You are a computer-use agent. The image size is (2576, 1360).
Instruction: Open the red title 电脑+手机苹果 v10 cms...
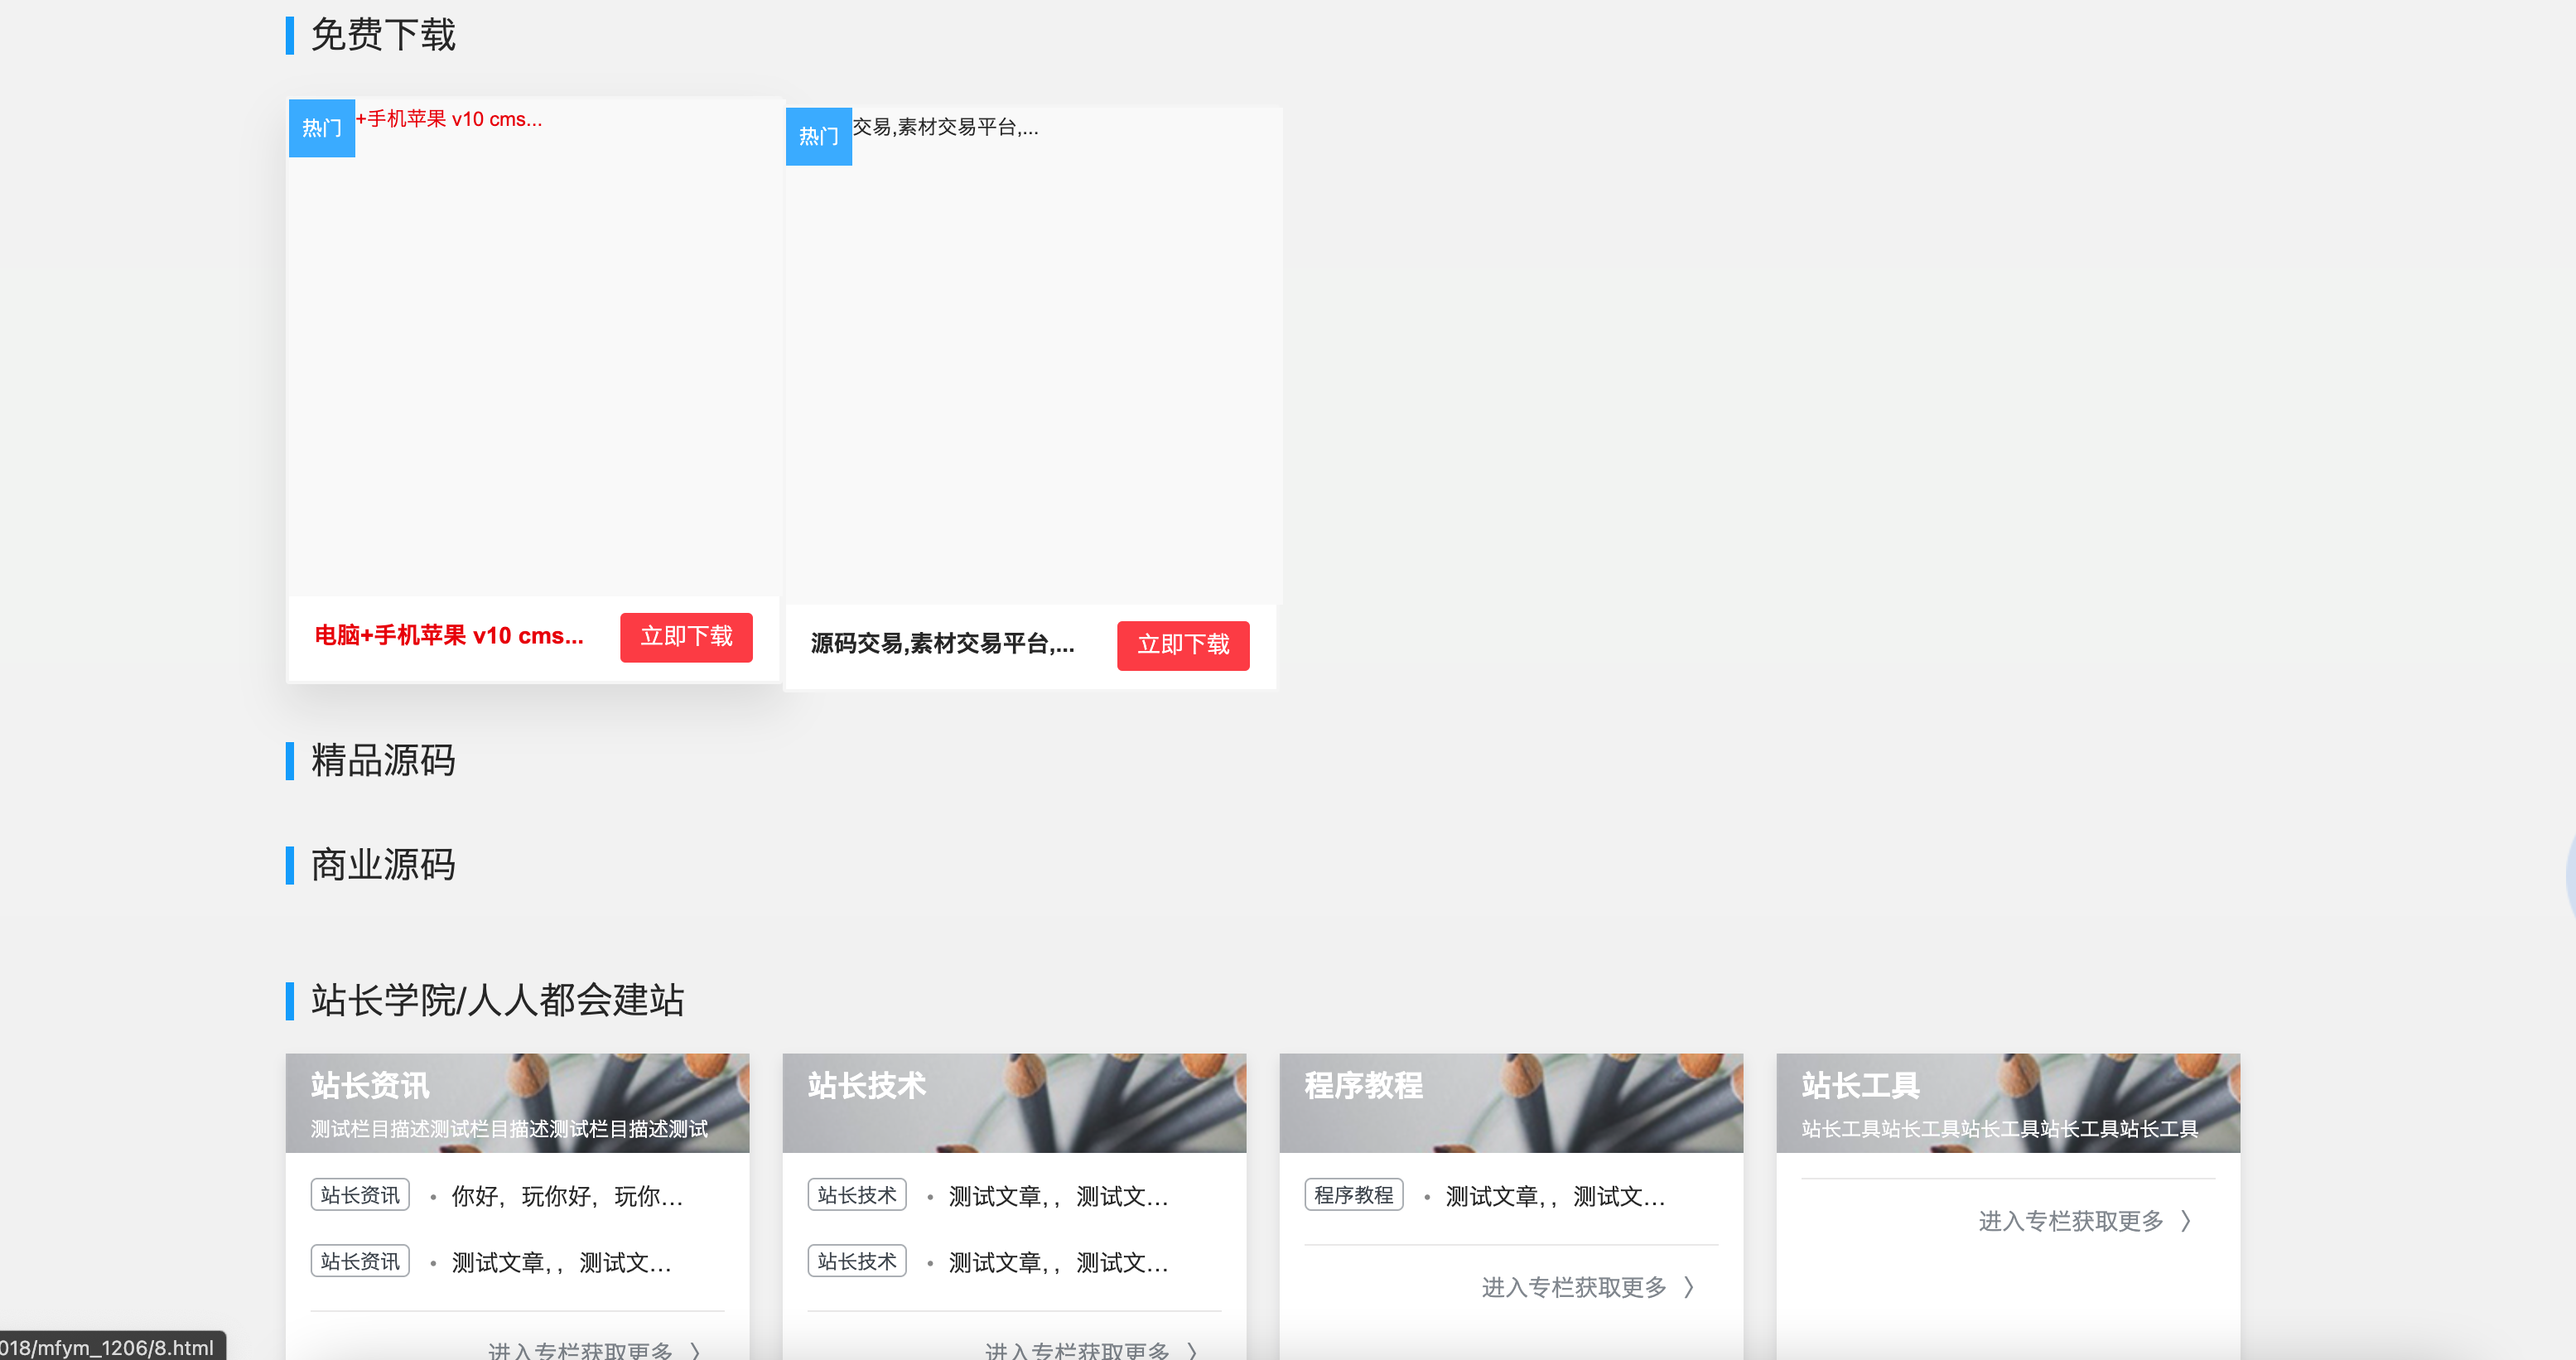click(449, 636)
